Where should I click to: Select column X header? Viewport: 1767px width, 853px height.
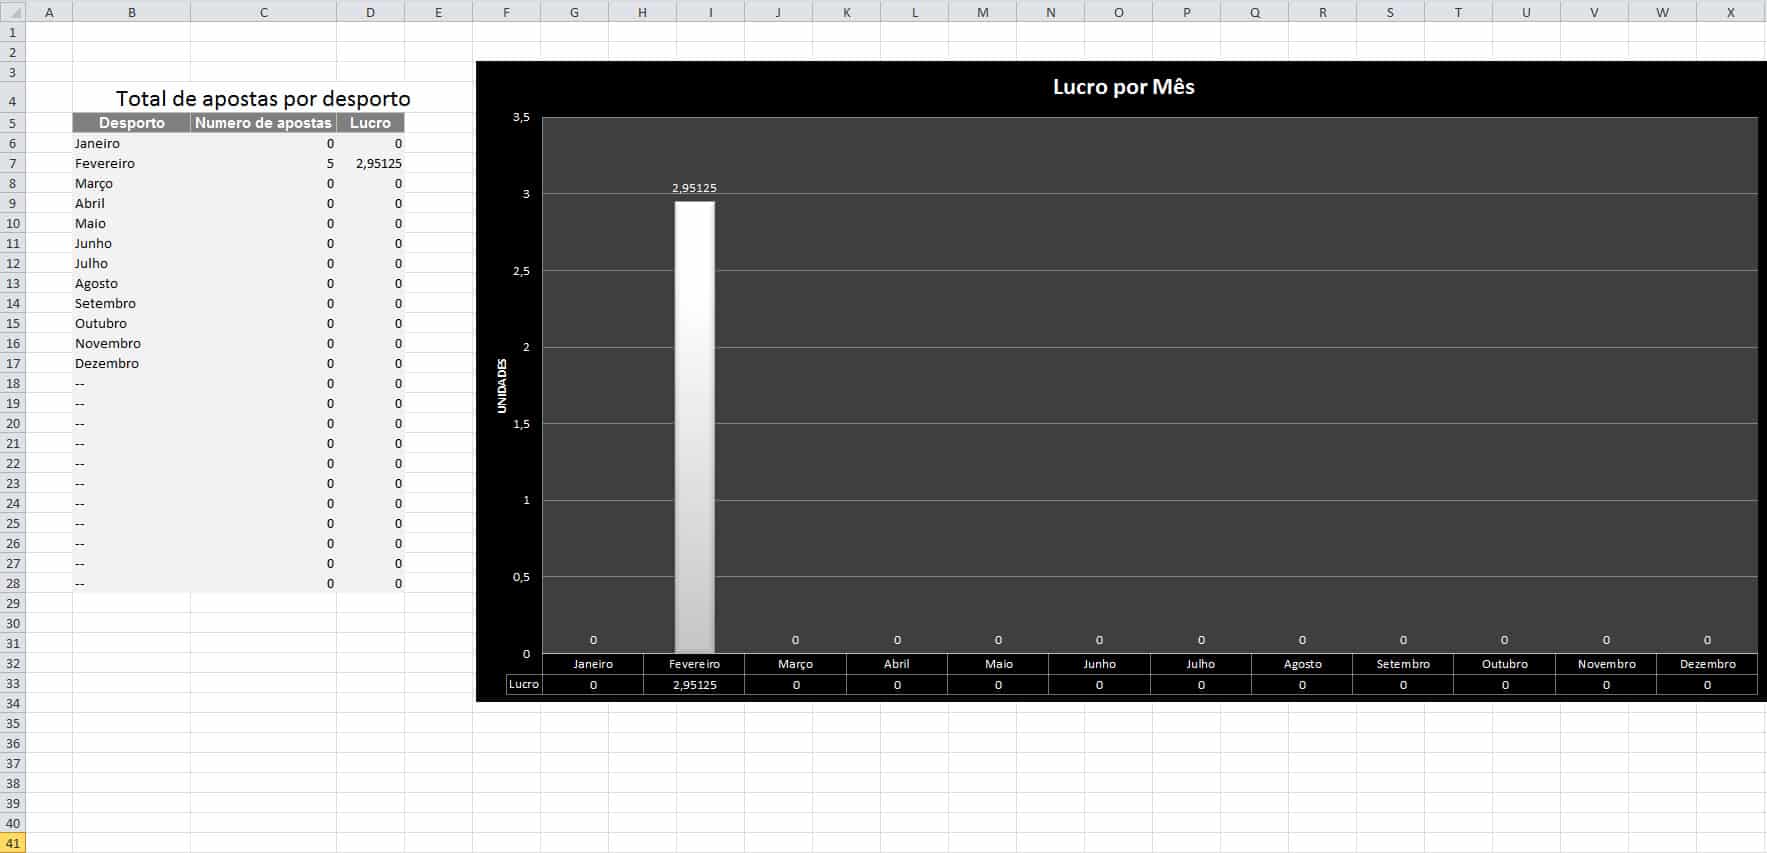click(x=1730, y=12)
